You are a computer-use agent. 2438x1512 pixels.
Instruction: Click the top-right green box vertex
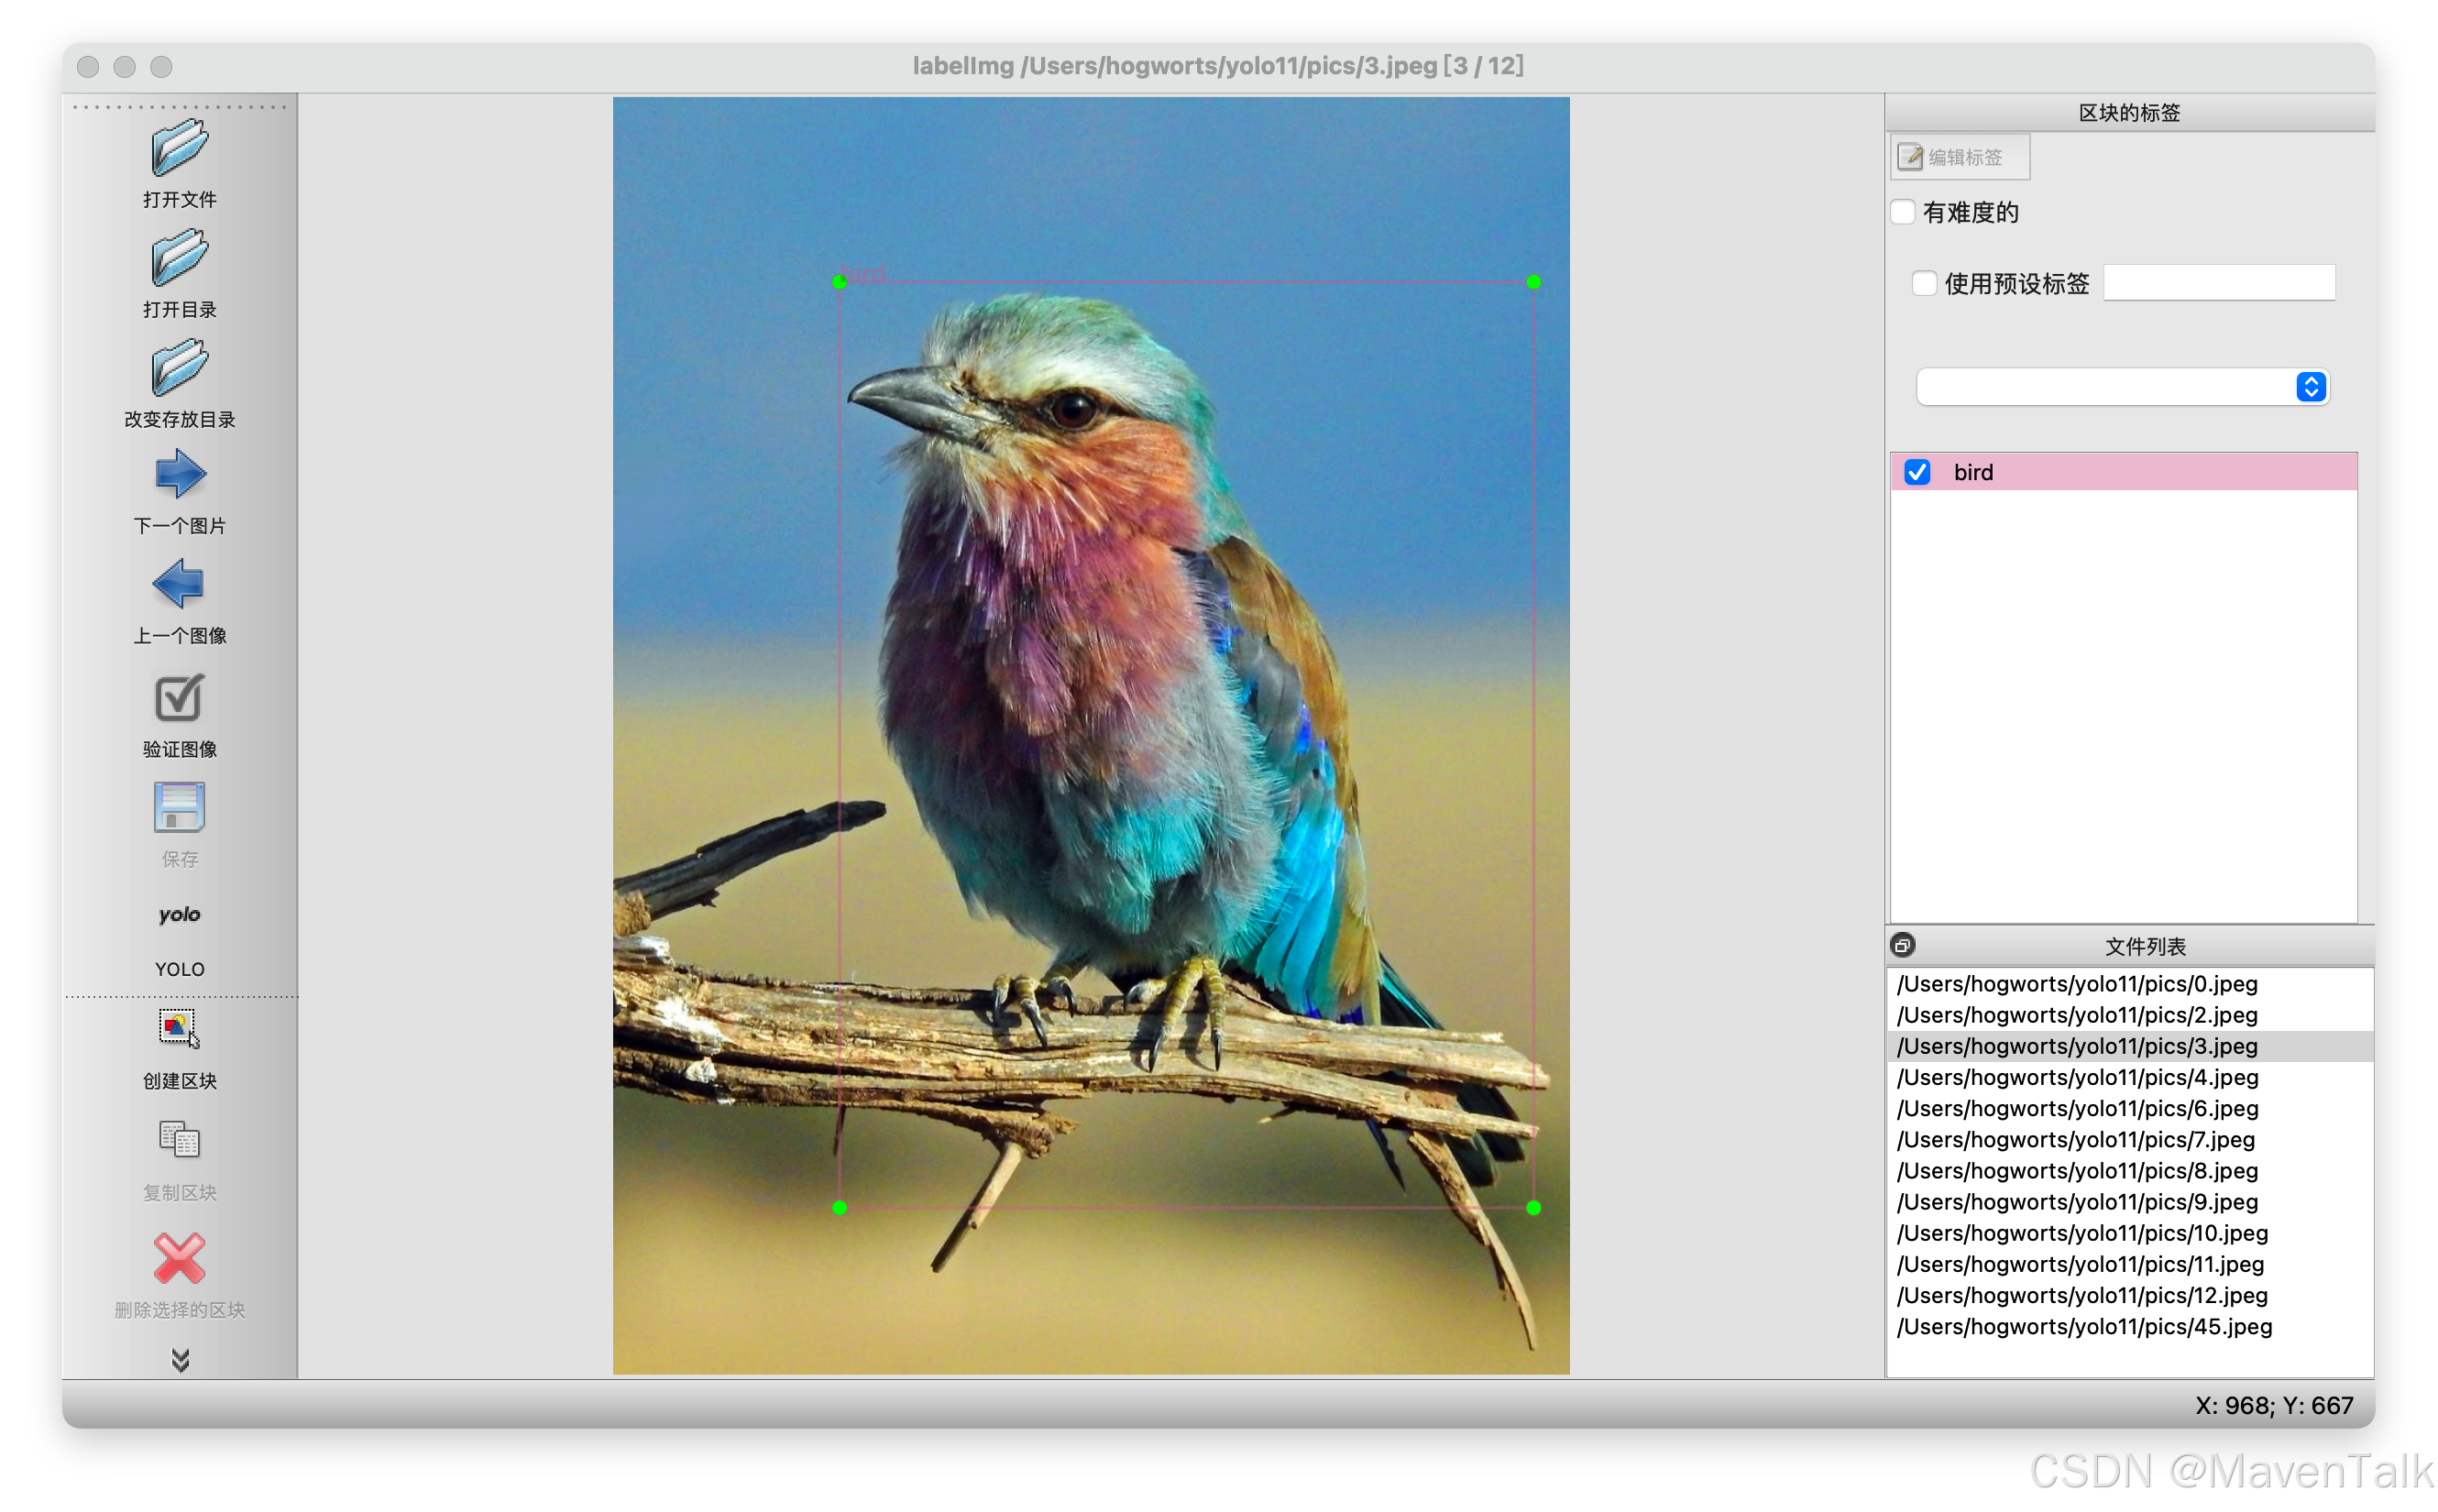pyautogui.click(x=1533, y=282)
